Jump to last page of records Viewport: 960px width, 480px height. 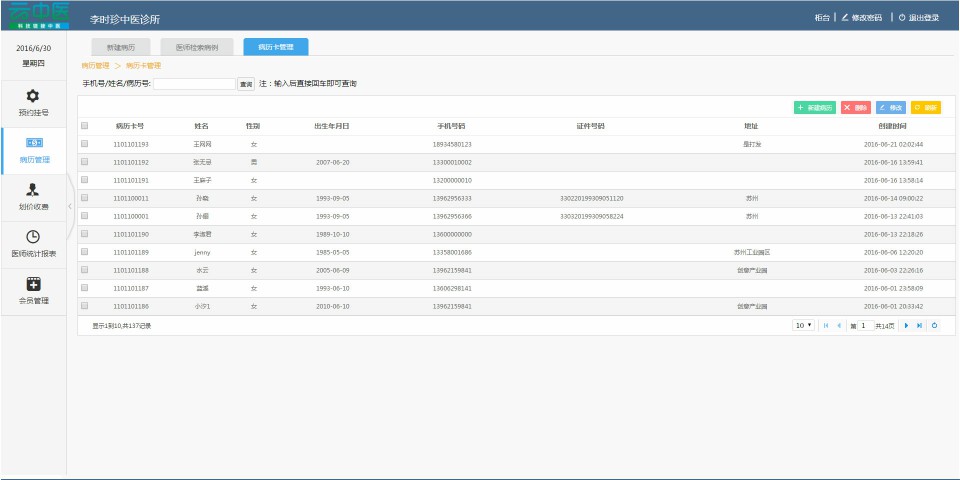point(919,326)
